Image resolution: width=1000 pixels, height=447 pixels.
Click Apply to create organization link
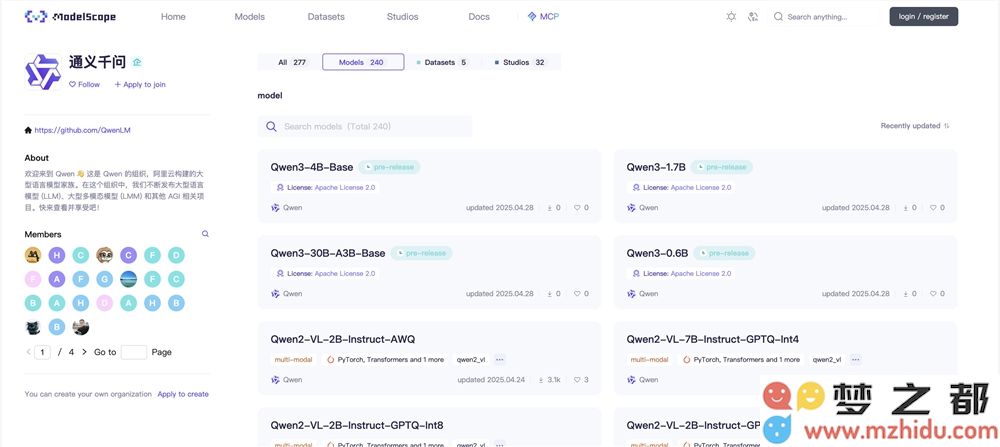pyautogui.click(x=183, y=394)
